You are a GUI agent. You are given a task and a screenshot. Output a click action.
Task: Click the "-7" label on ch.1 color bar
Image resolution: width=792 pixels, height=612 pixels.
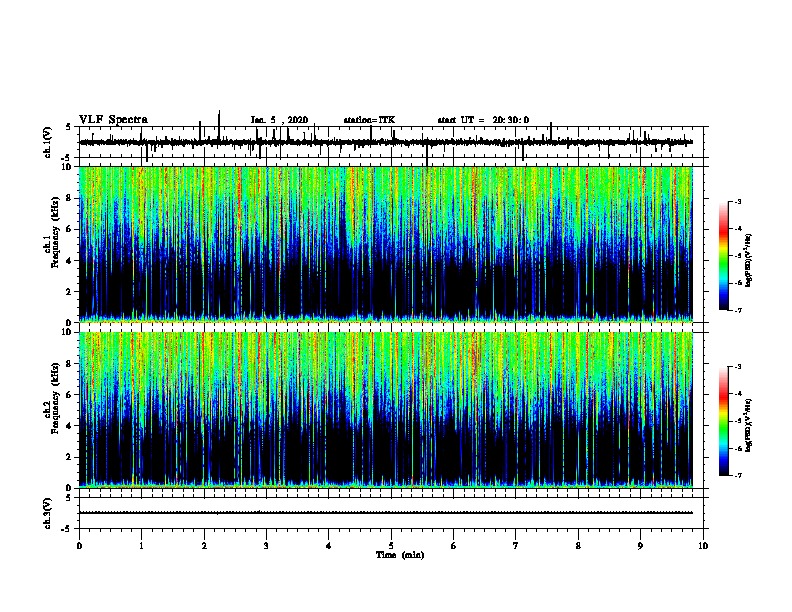click(738, 310)
